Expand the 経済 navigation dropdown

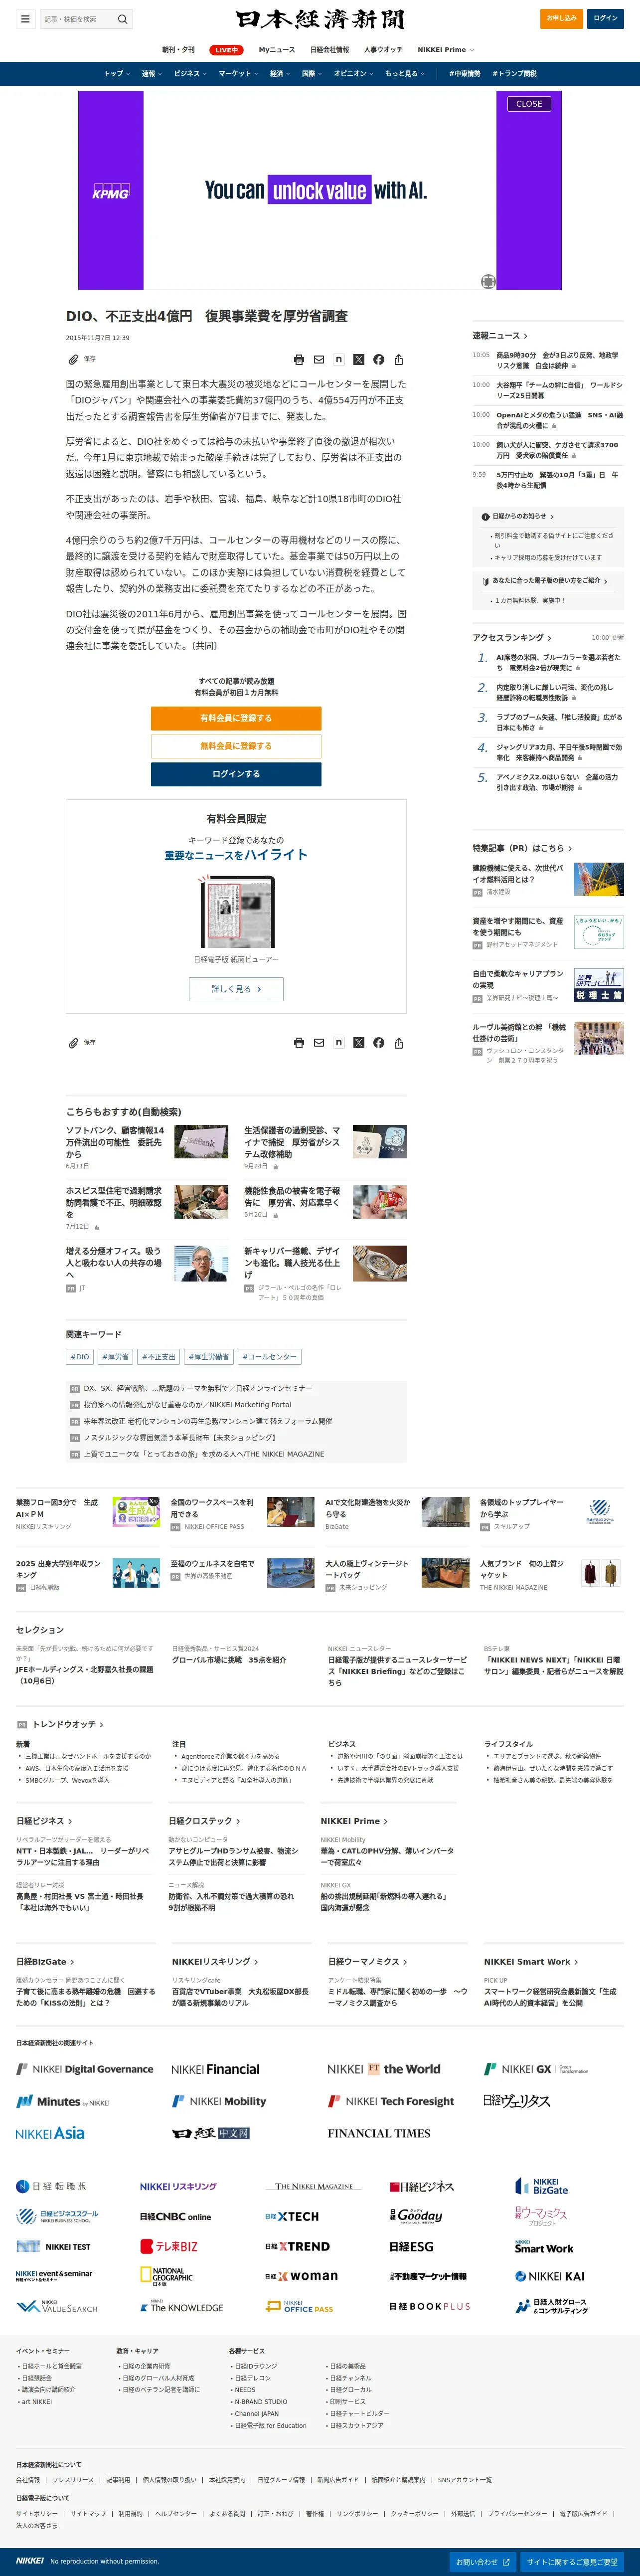[x=280, y=74]
